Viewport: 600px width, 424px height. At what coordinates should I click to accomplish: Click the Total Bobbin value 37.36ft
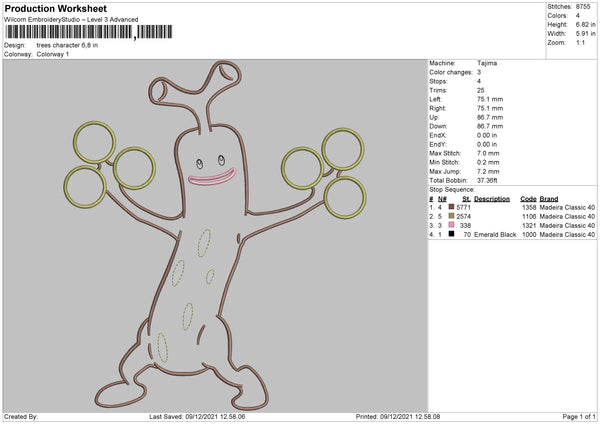click(487, 180)
